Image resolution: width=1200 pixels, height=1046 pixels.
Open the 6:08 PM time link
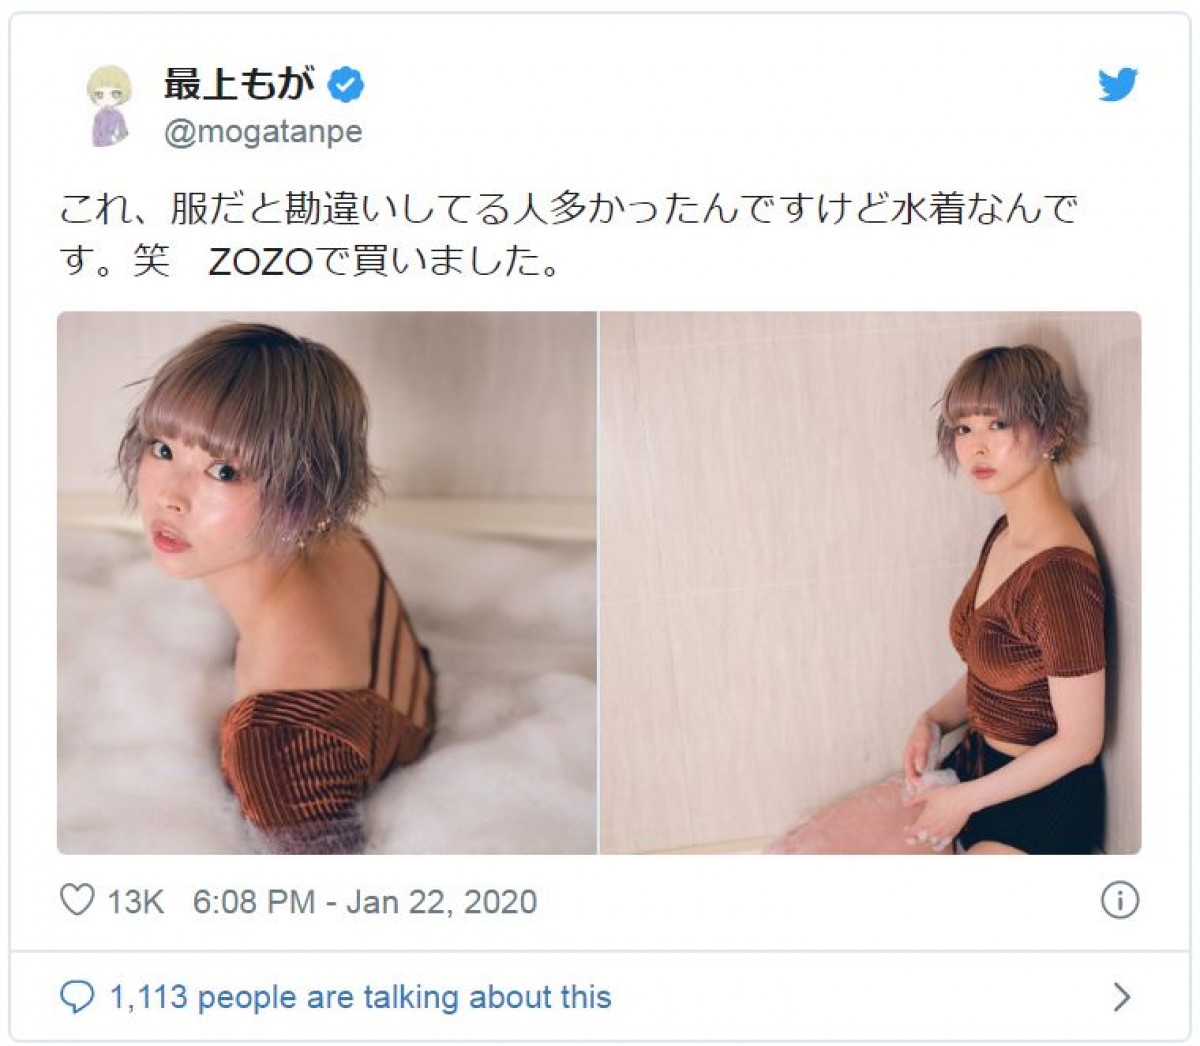tap(254, 901)
